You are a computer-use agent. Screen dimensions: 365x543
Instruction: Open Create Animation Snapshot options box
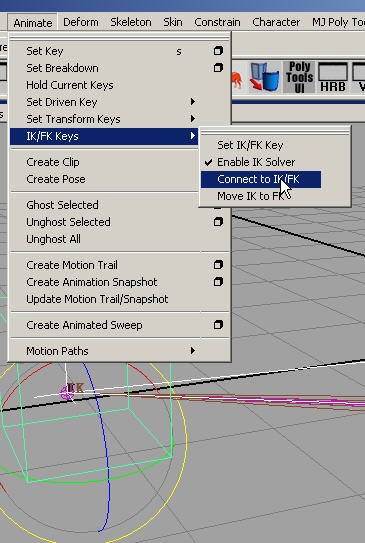(218, 282)
